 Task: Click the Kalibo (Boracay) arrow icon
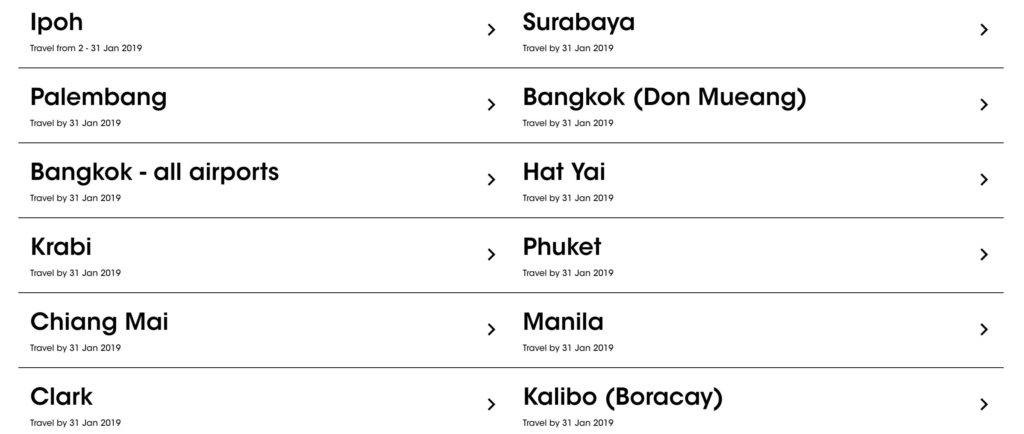point(984,404)
